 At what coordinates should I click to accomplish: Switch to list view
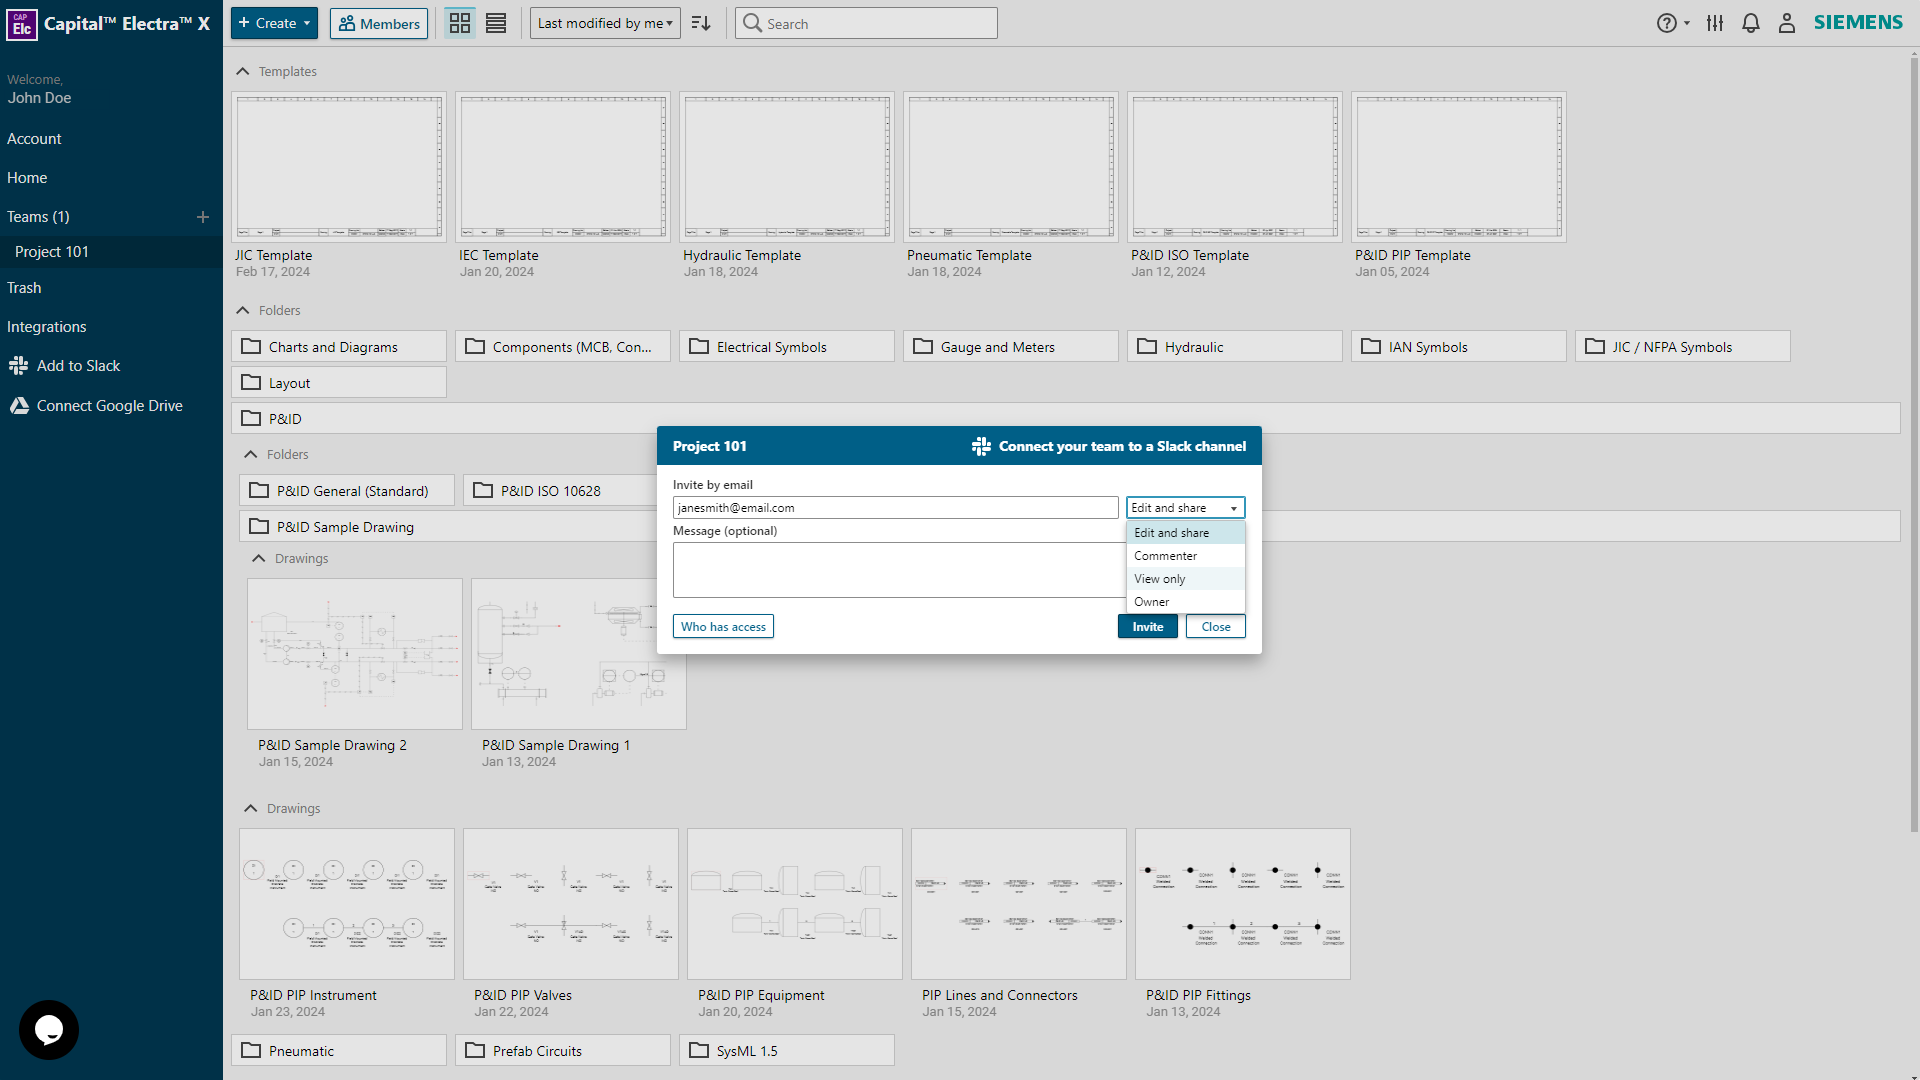[495, 22]
